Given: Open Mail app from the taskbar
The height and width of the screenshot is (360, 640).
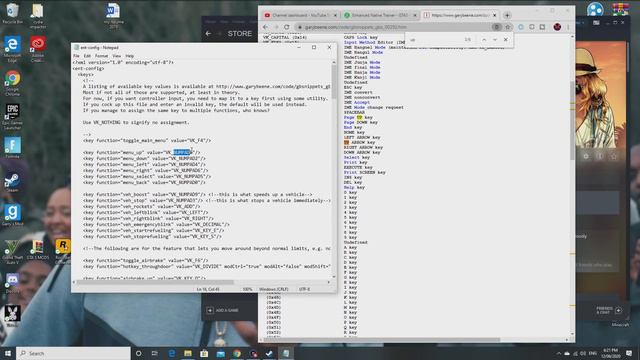Looking at the screenshot, I should pyautogui.click(x=220, y=353).
